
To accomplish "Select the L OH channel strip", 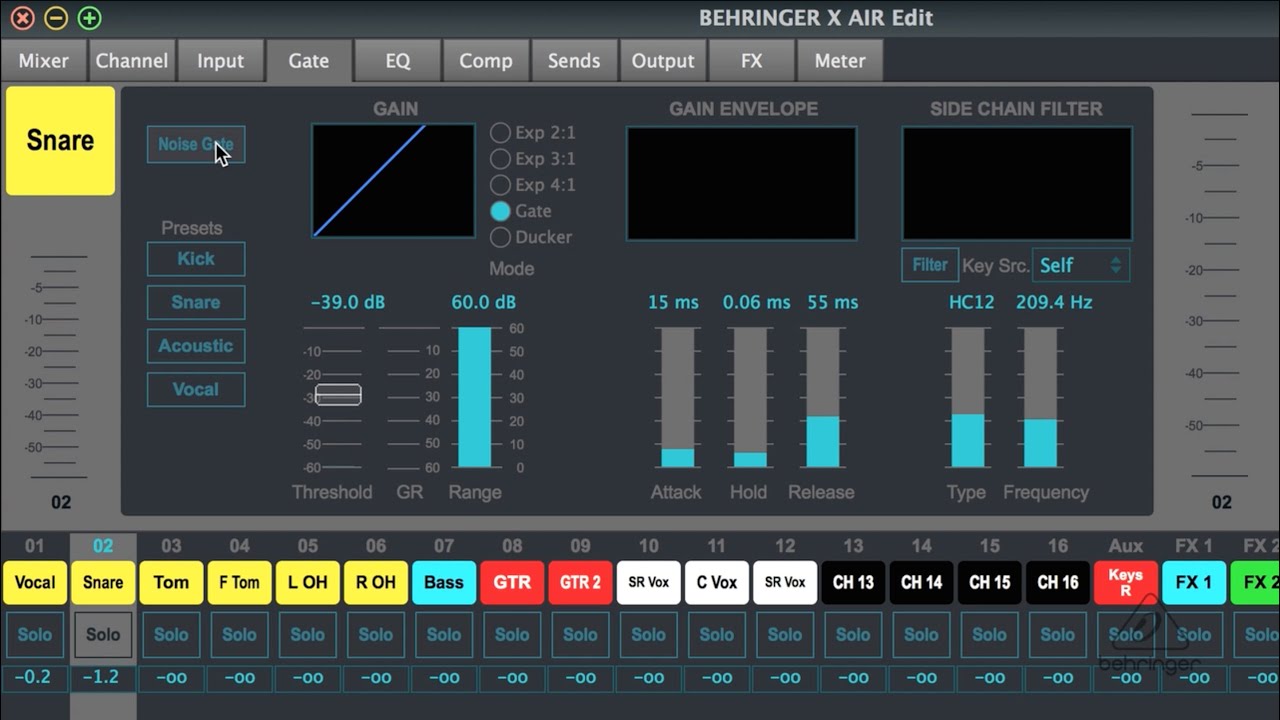I will coord(308,583).
